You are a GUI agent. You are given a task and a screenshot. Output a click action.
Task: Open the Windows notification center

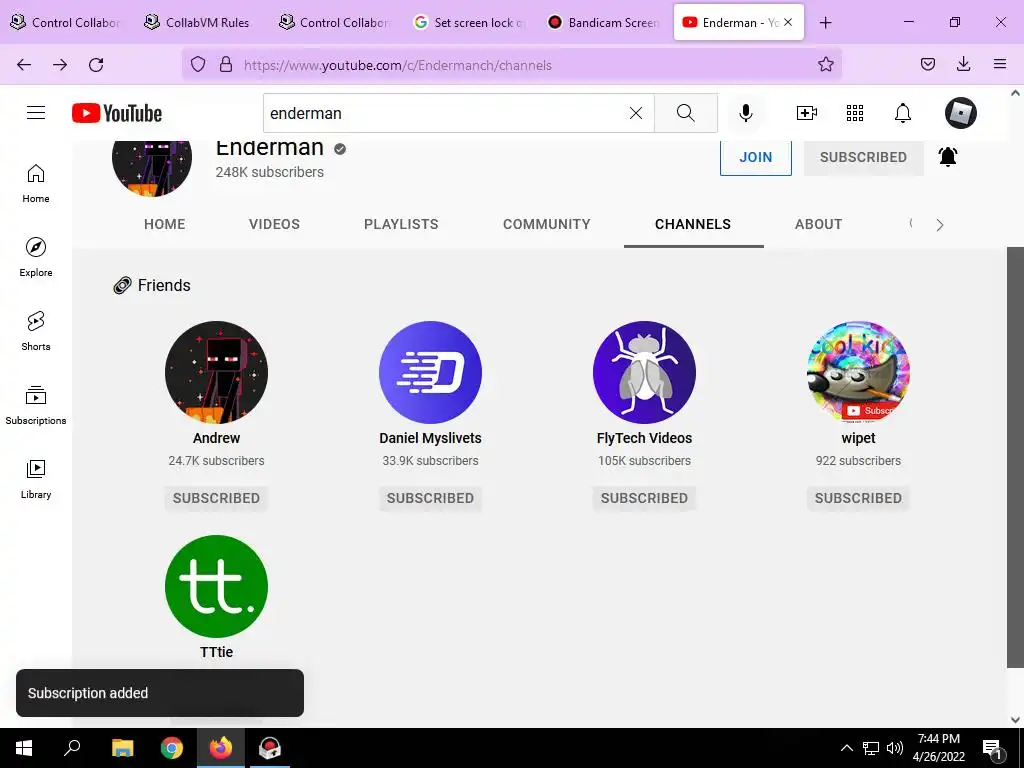[992, 748]
